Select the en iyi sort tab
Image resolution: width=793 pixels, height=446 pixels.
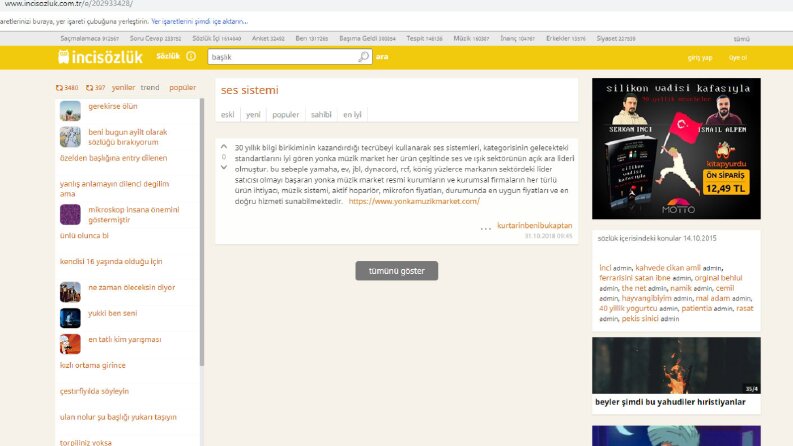(353, 115)
